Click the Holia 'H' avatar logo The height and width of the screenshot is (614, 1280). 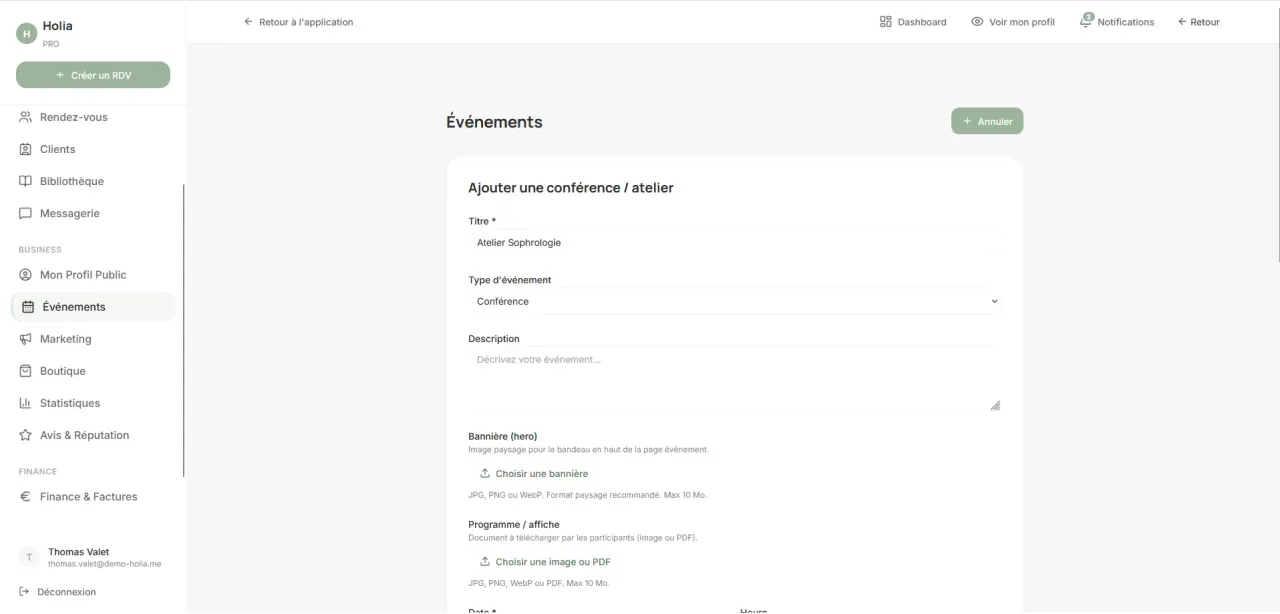click(26, 33)
